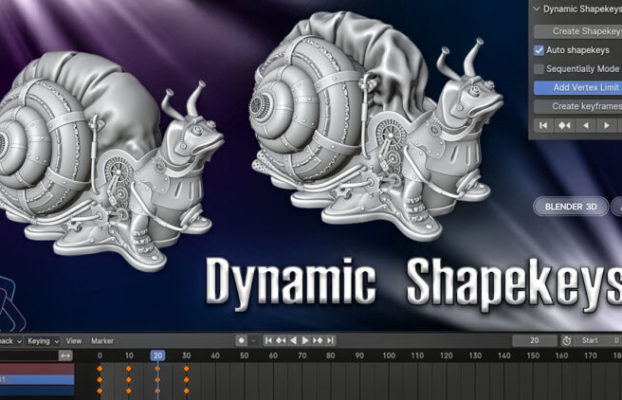Click the BLENDER 3D tag
The width and height of the screenshot is (622, 400).
point(570,206)
